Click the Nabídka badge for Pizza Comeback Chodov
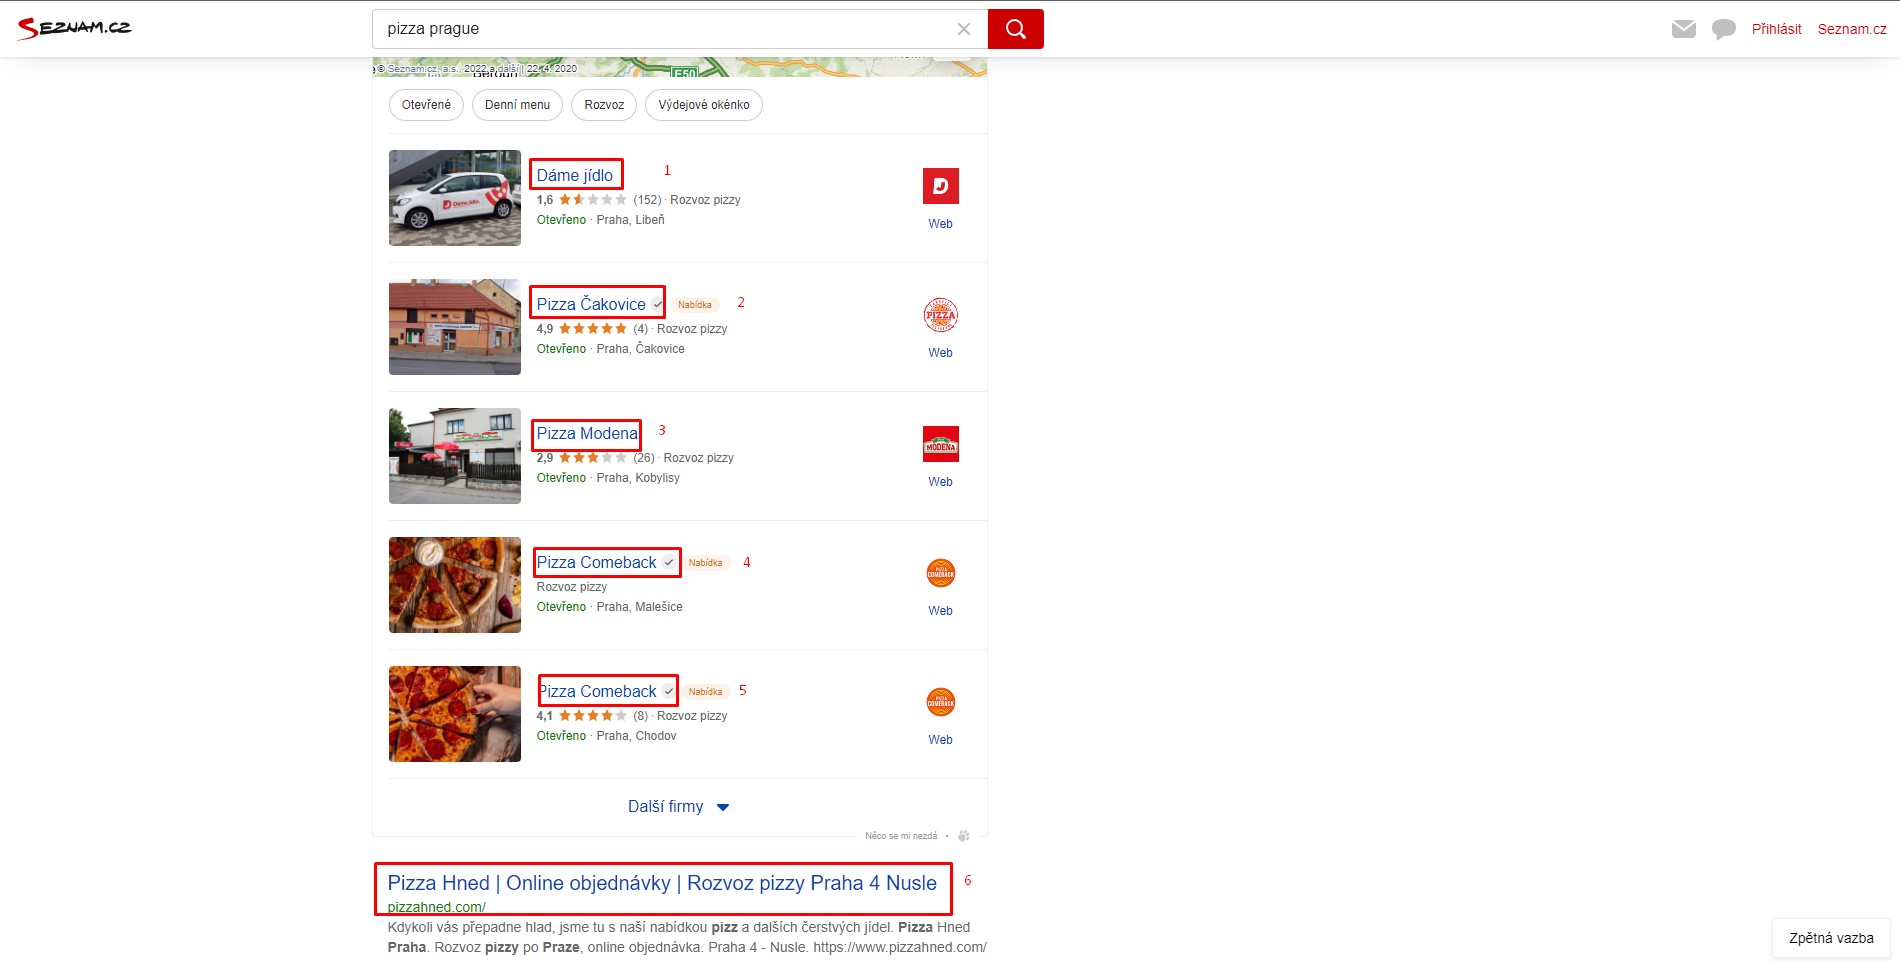 (705, 692)
